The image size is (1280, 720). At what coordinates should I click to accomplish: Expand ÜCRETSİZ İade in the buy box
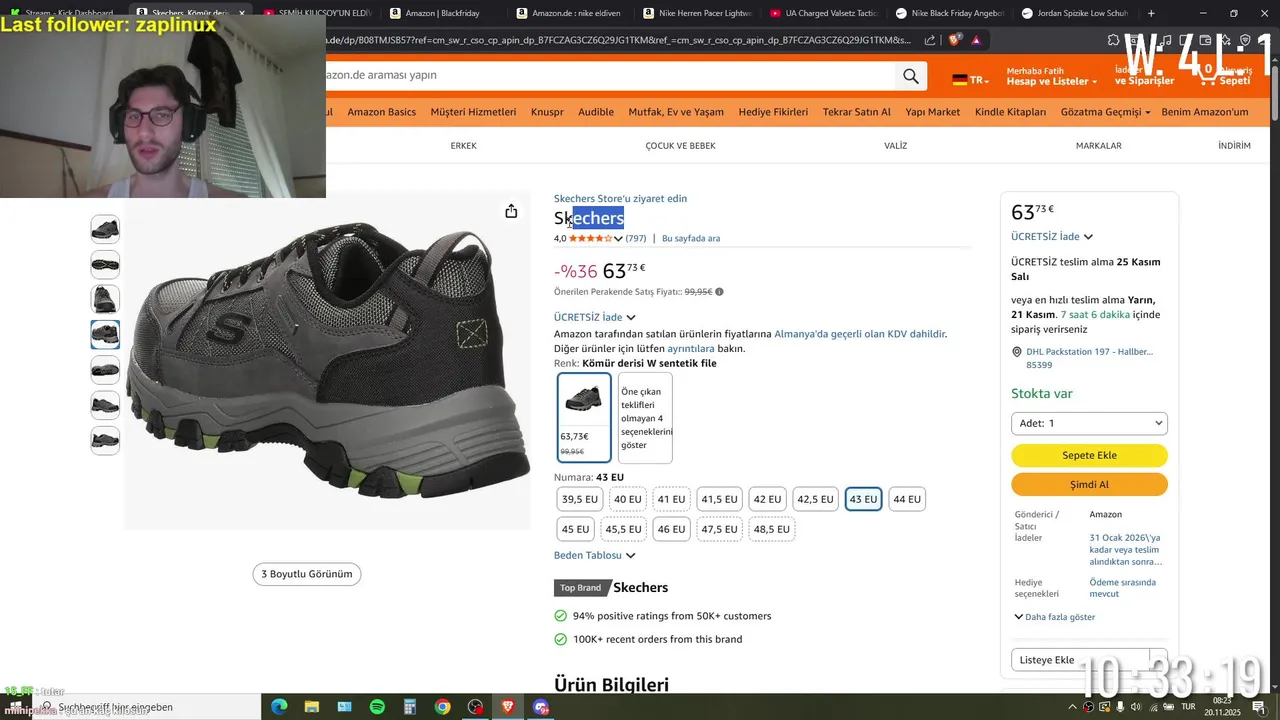tap(1052, 237)
